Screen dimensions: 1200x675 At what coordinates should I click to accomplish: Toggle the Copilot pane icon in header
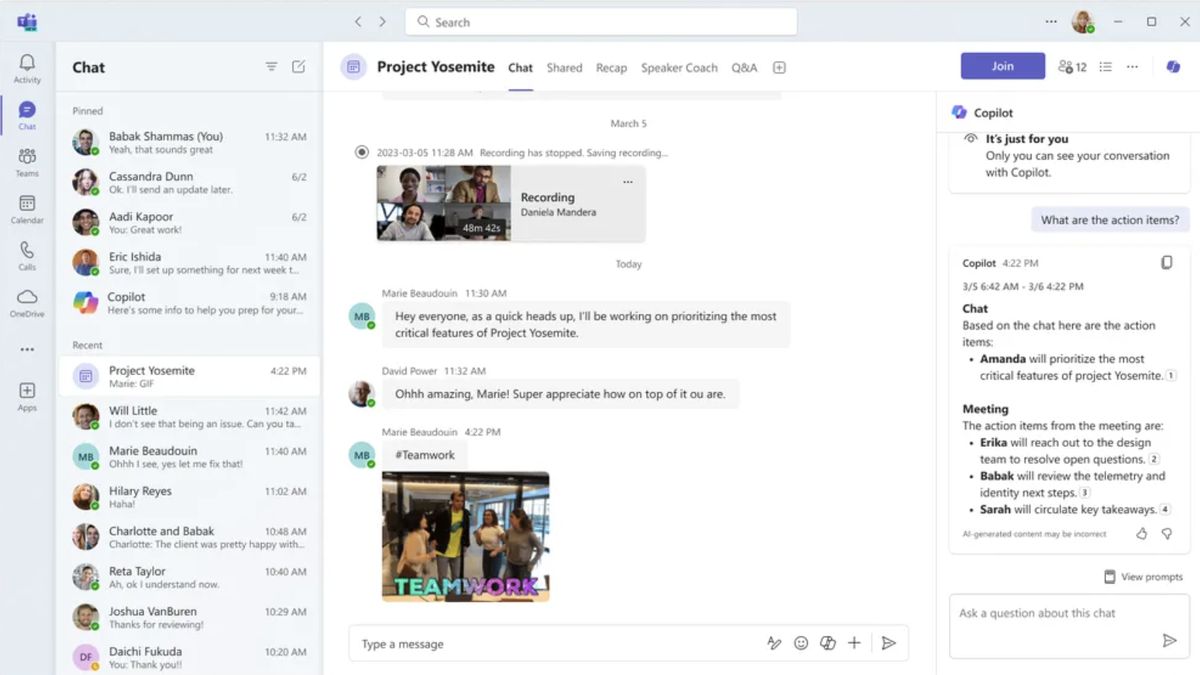(x=1173, y=67)
